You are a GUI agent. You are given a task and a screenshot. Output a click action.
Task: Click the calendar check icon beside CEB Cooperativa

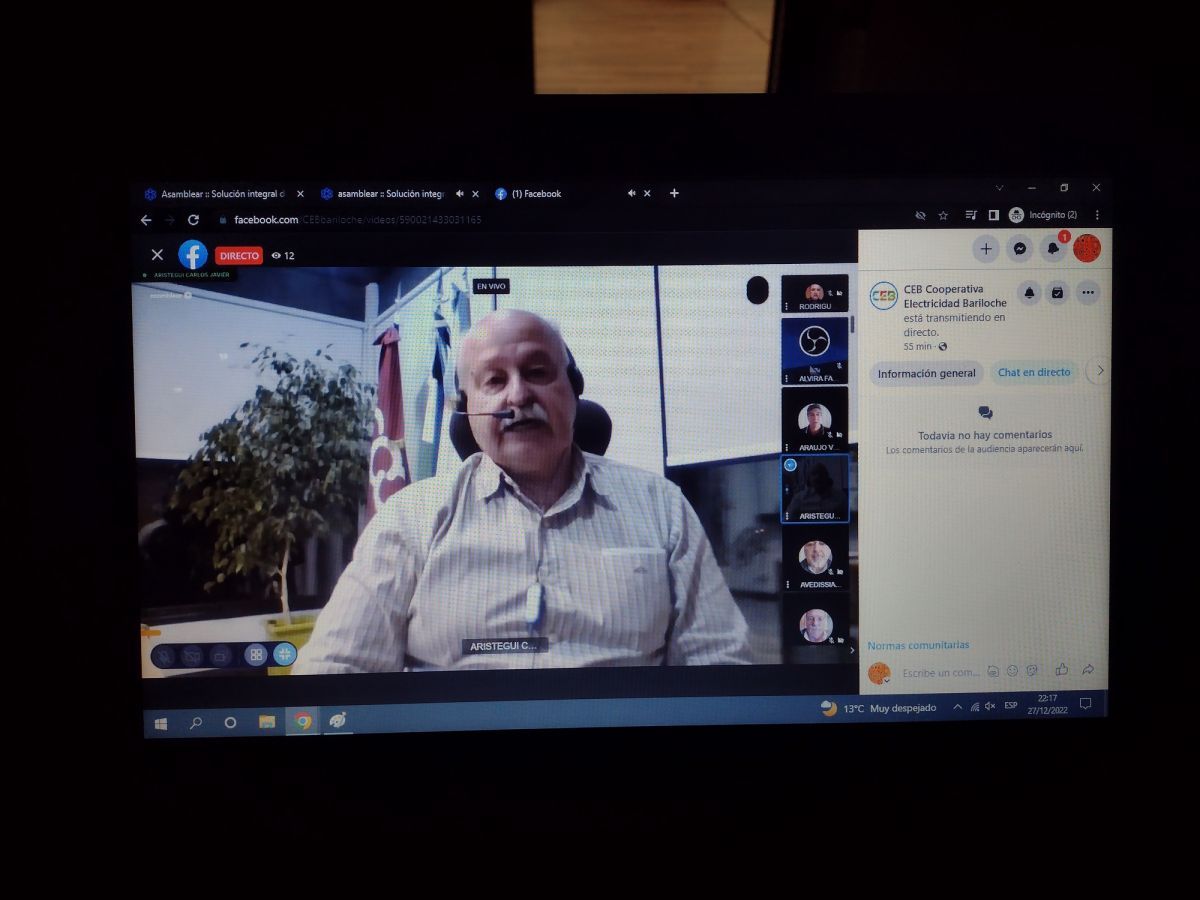click(x=1058, y=293)
